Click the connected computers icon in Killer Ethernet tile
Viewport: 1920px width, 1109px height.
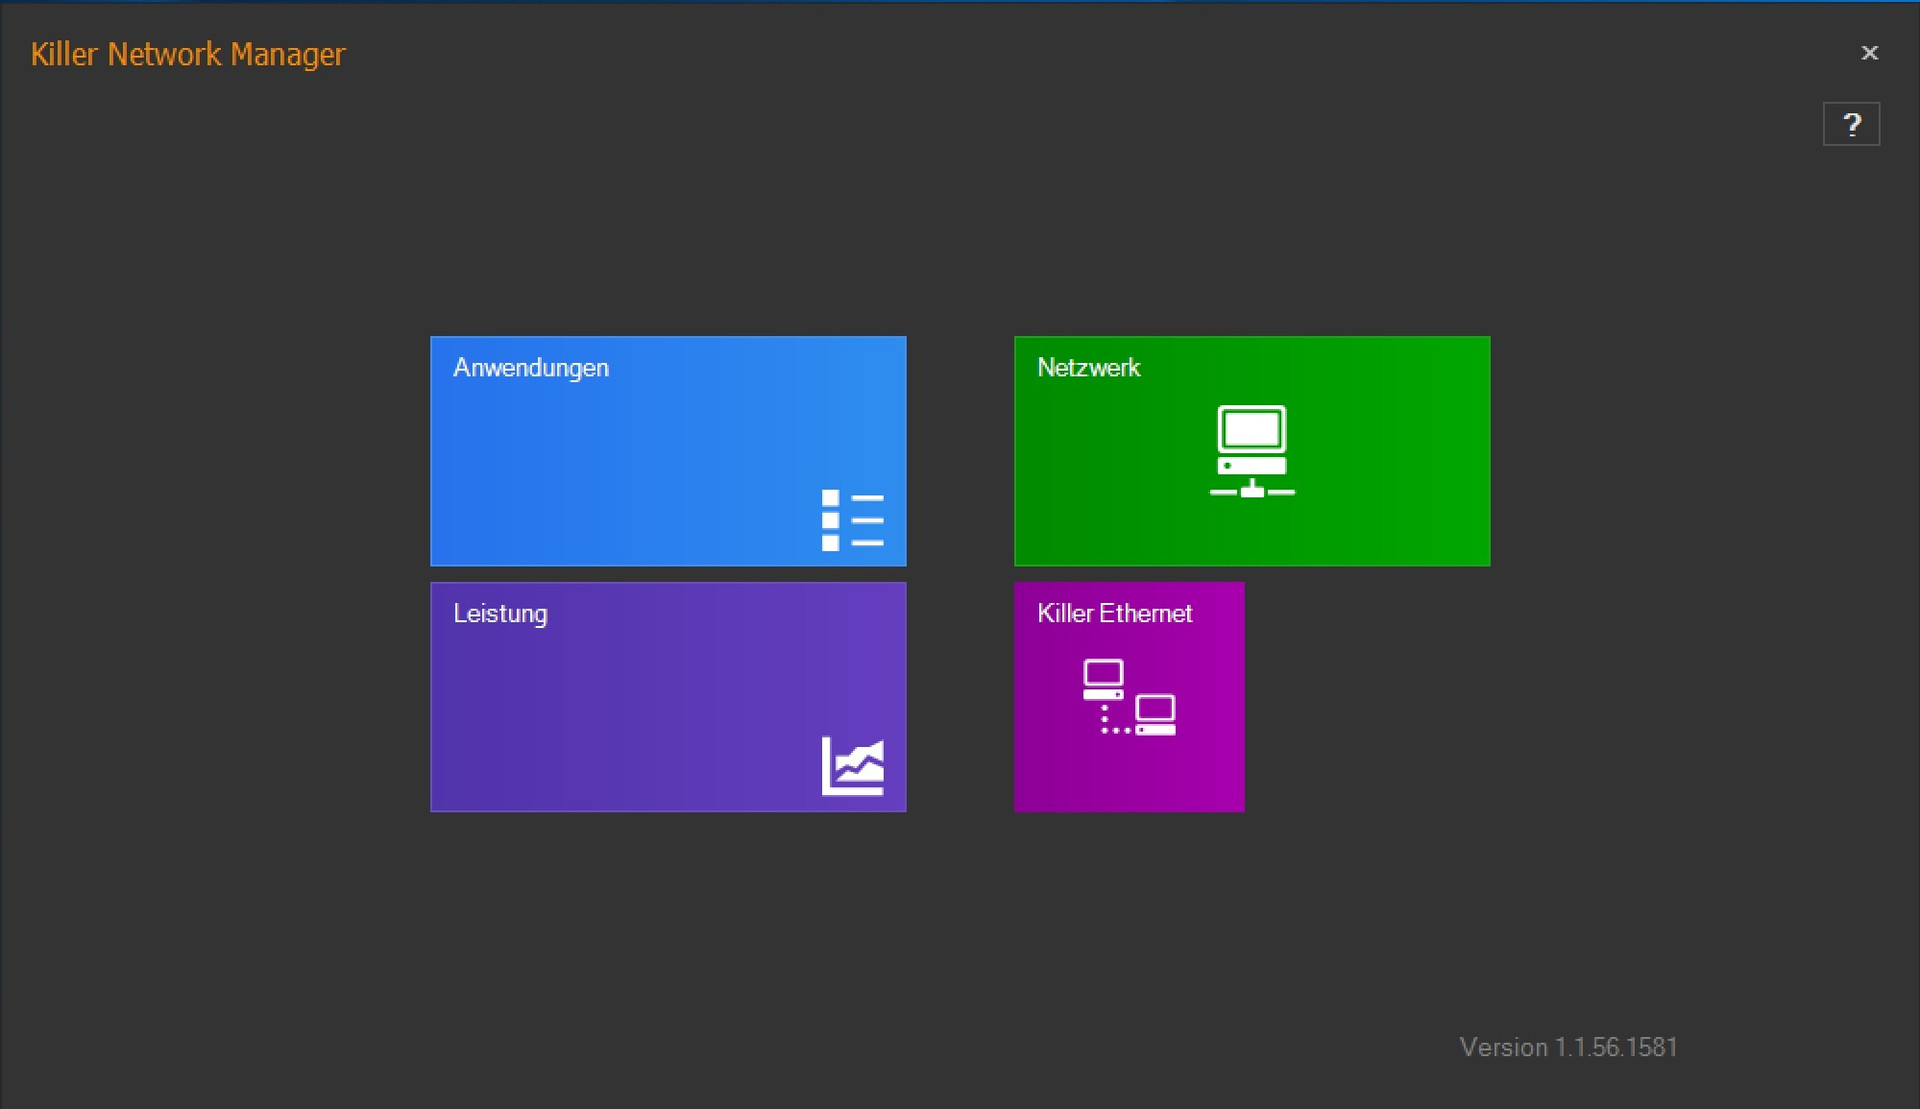tap(1129, 698)
